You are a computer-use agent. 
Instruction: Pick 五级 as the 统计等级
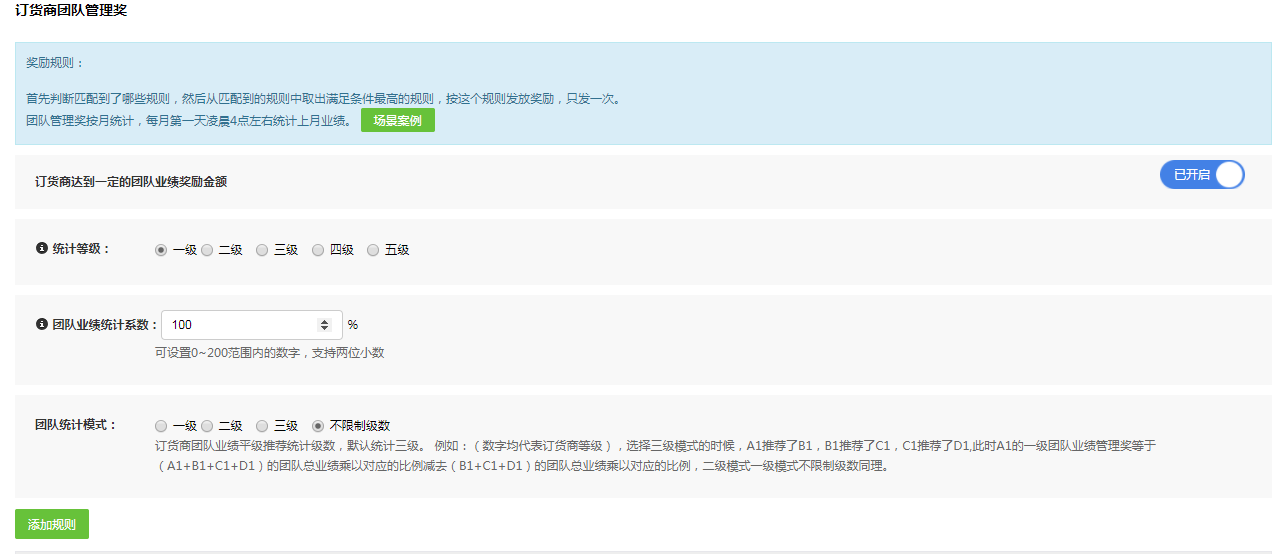(373, 250)
